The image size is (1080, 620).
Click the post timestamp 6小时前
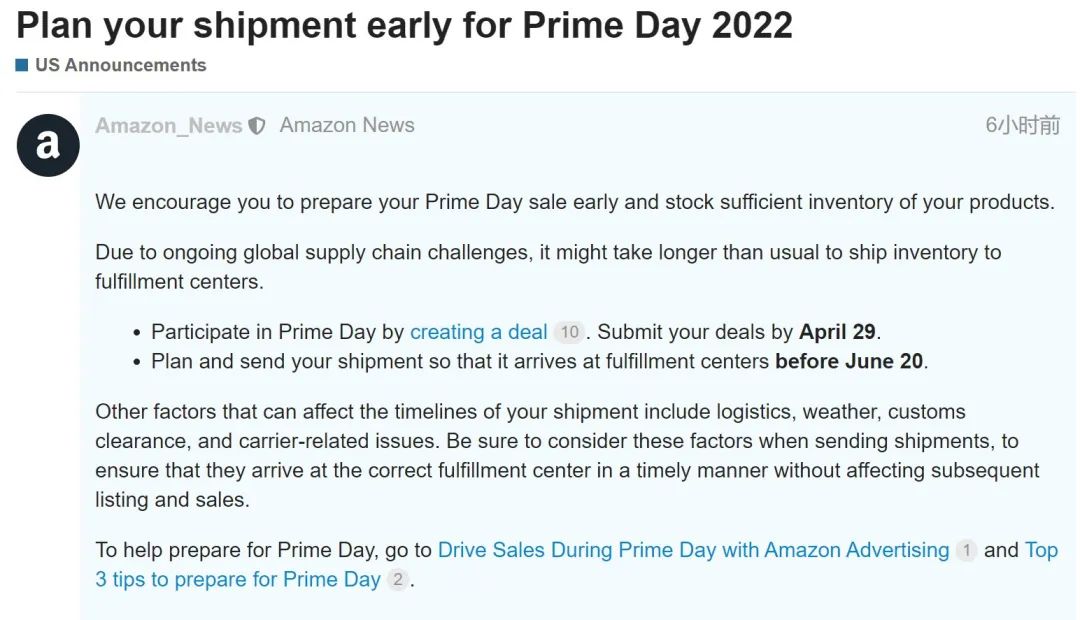click(1022, 126)
